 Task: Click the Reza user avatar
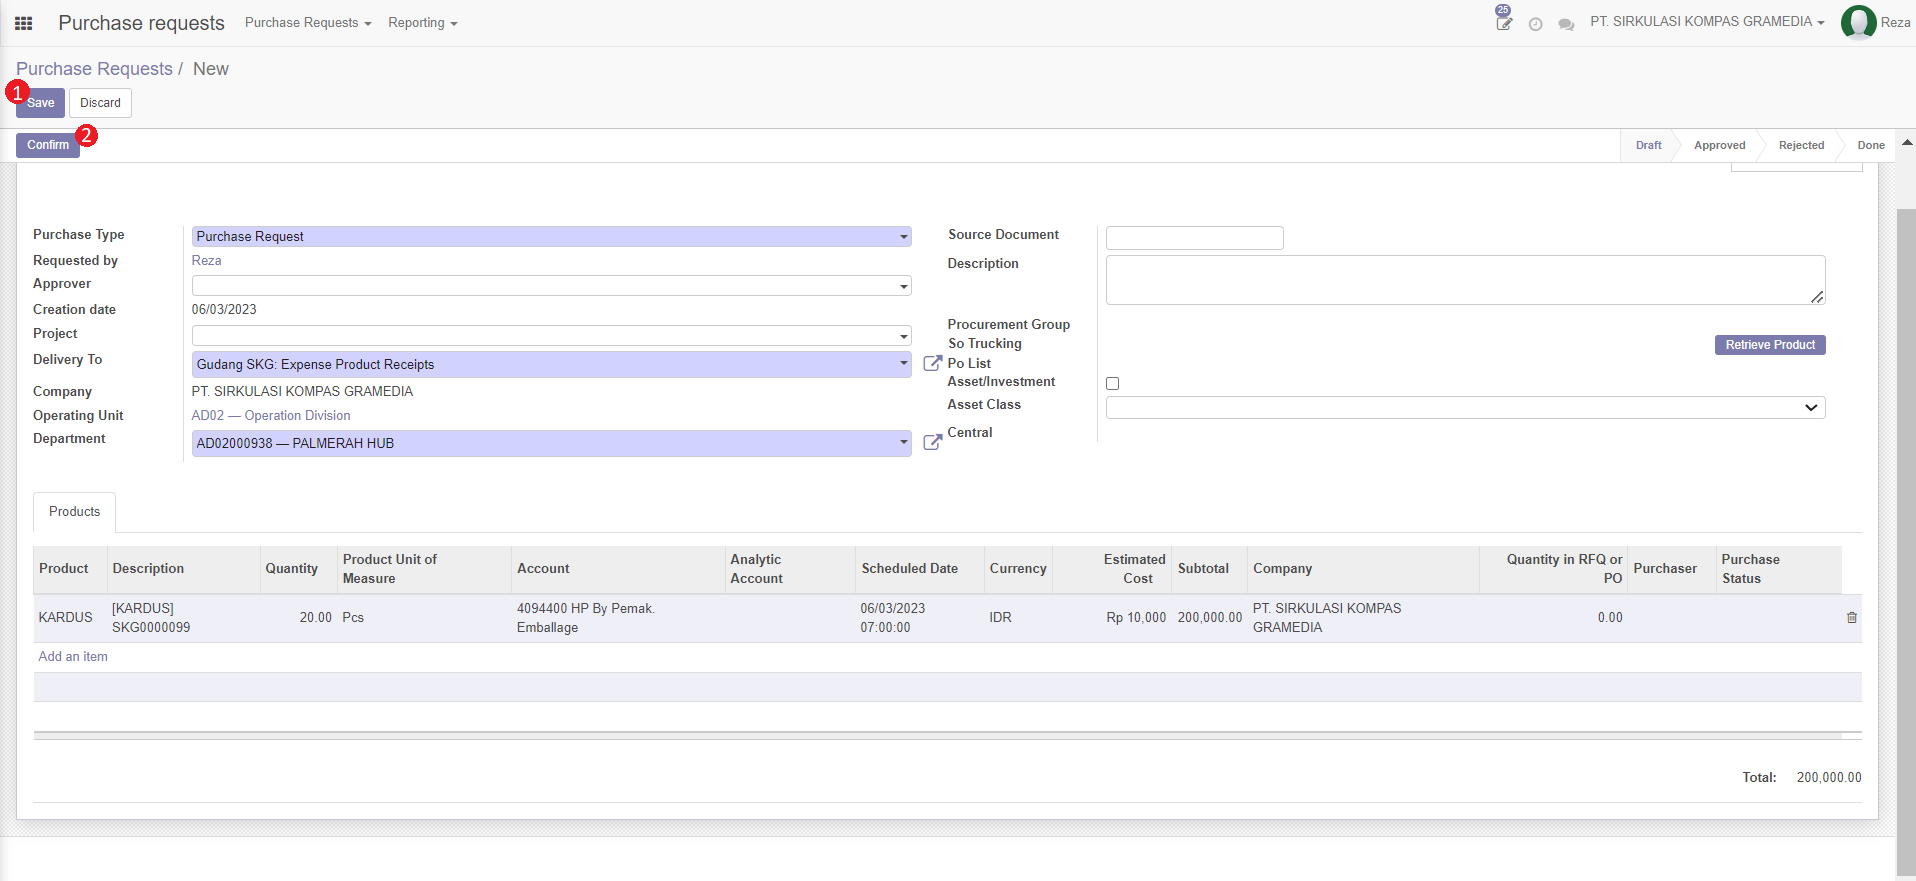[1858, 22]
